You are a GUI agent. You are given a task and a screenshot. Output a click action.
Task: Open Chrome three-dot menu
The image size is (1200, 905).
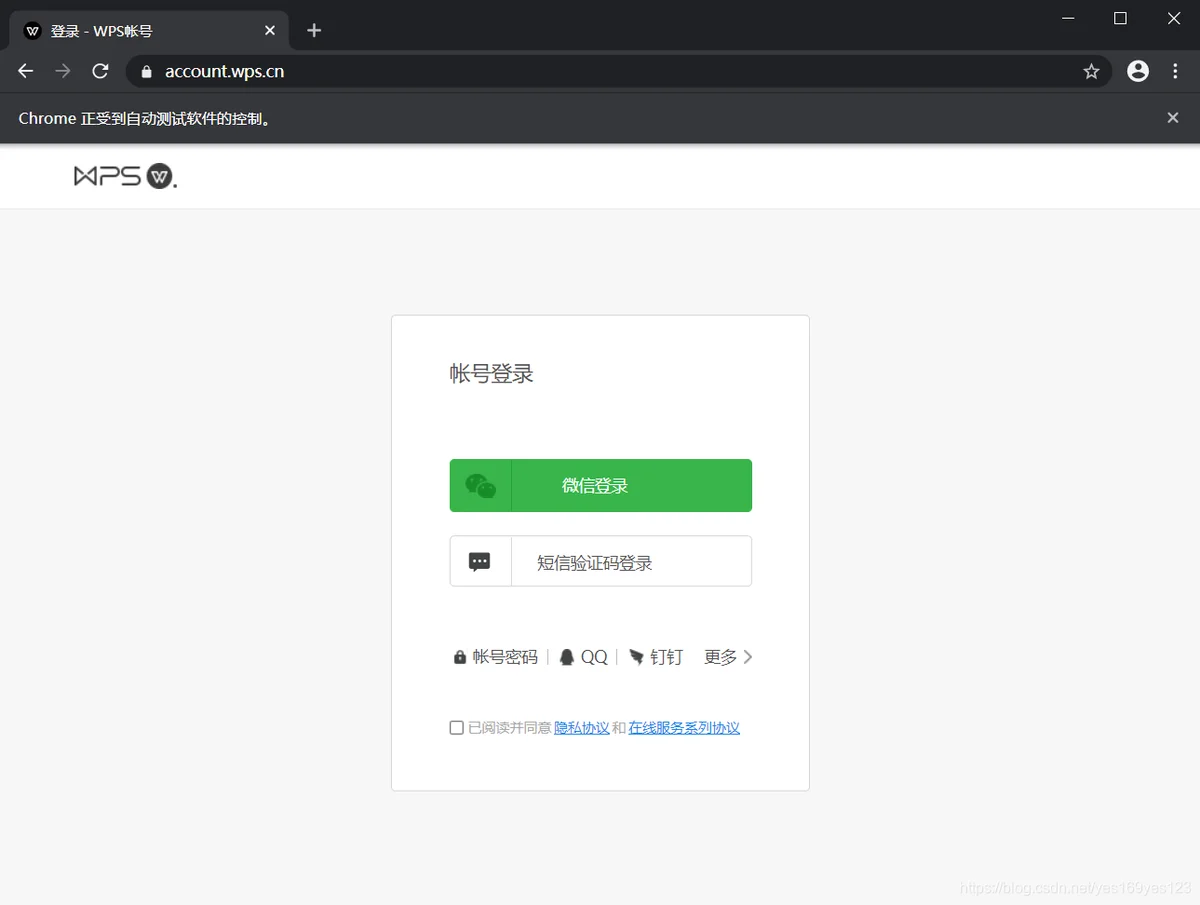[x=1175, y=71]
